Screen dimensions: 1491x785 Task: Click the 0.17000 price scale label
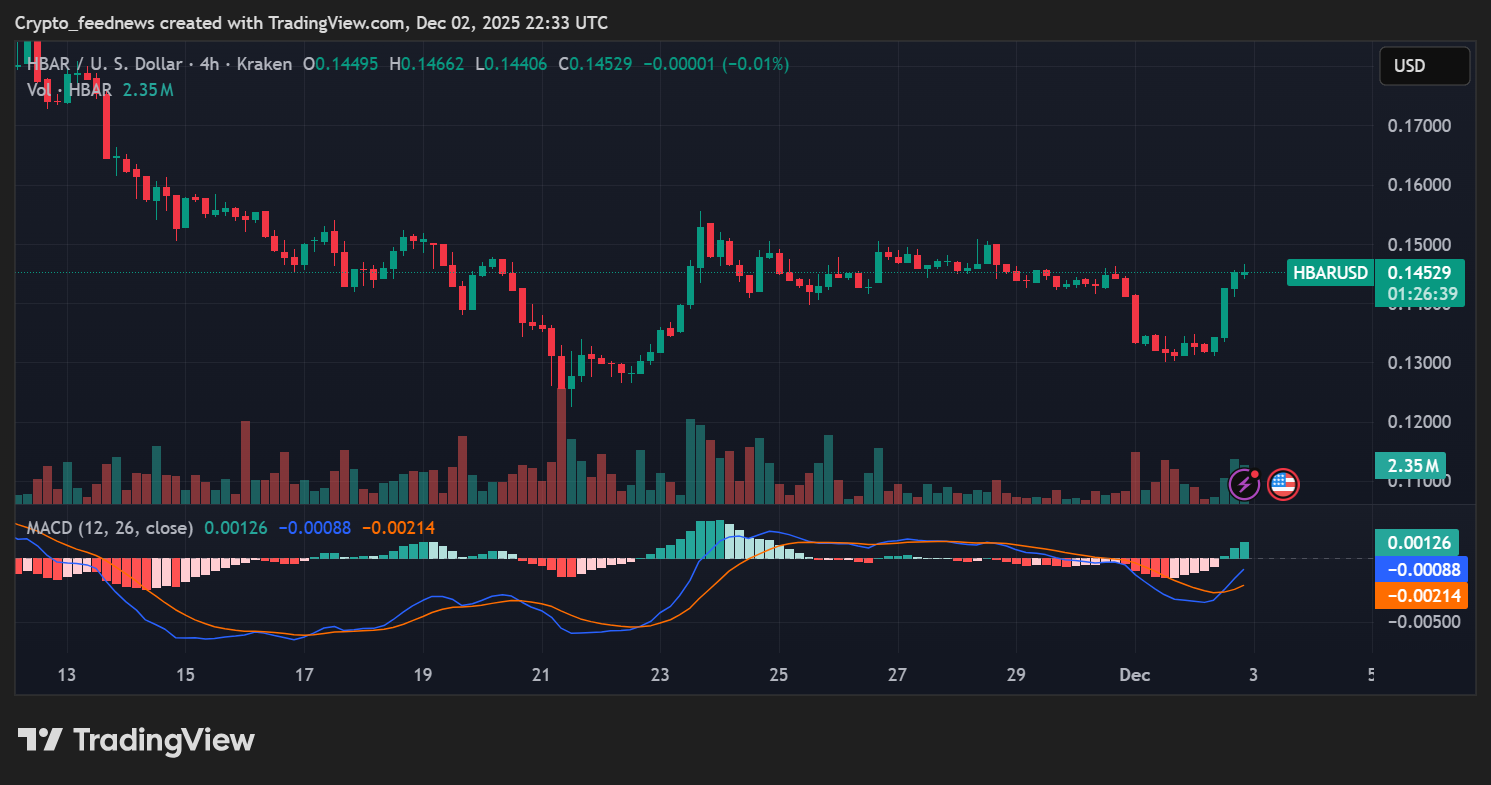coord(1419,126)
